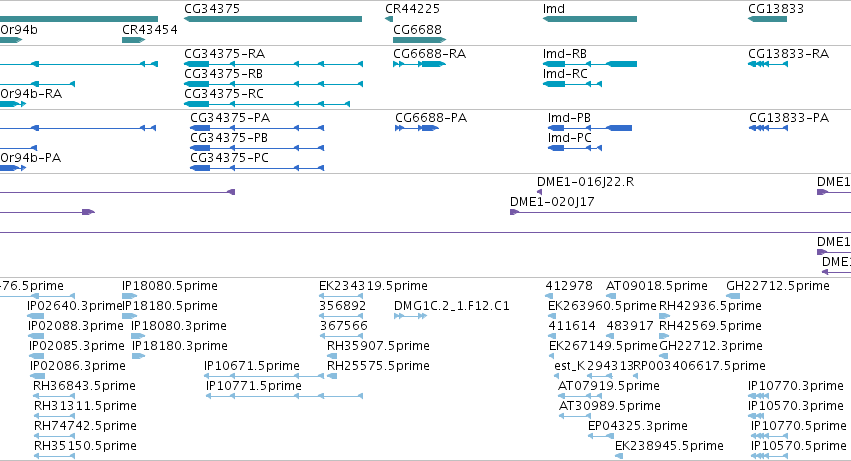Select EST AT07919.5prime
Viewport: 851px width, 461px height.
pyautogui.click(x=609, y=386)
